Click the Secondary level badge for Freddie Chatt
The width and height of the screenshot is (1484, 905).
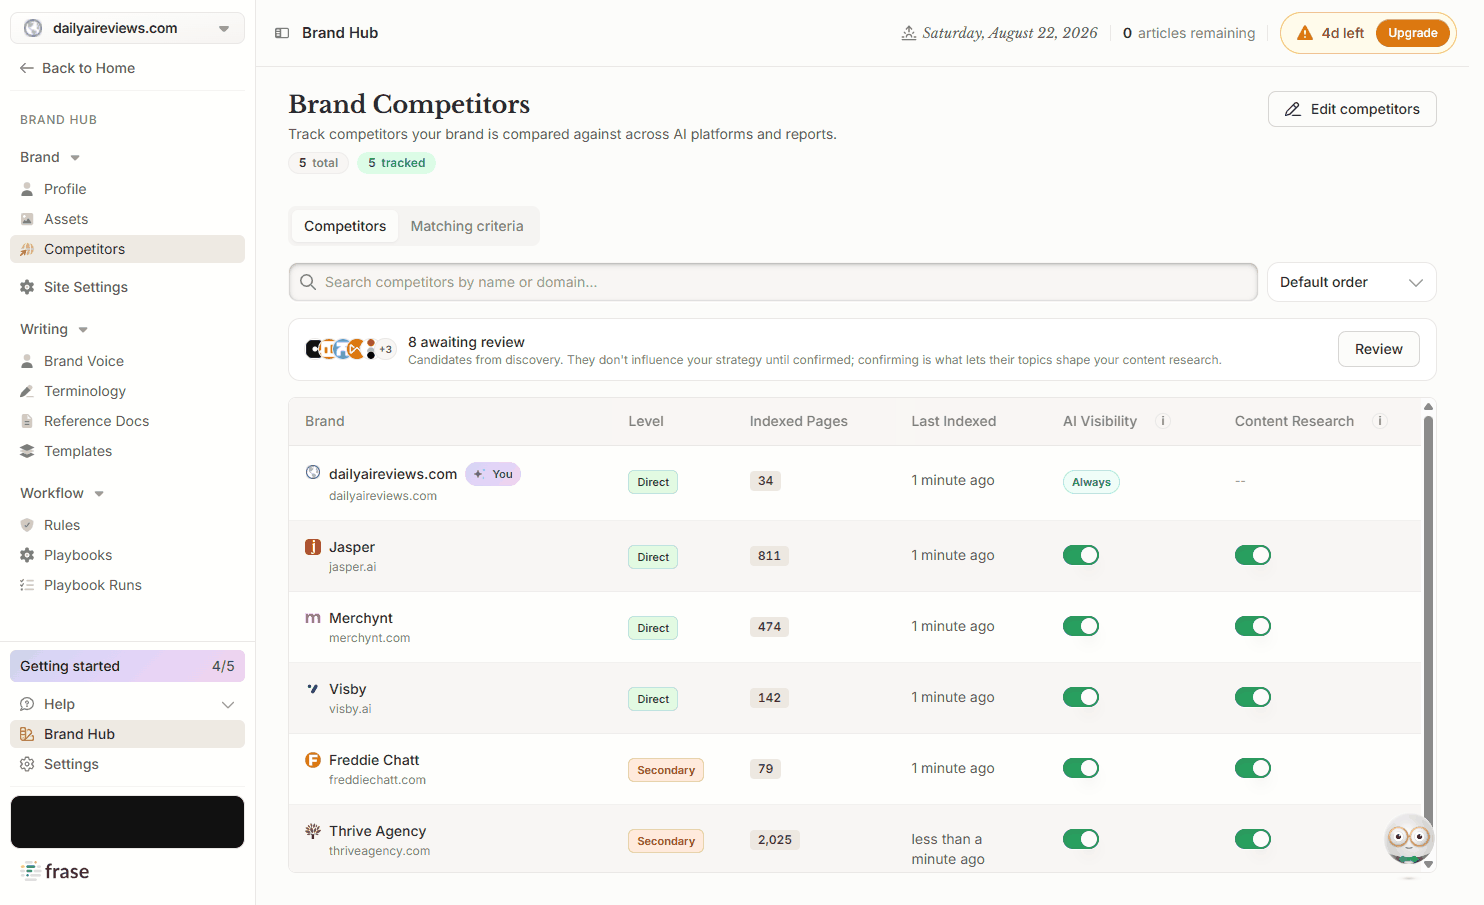pos(666,770)
